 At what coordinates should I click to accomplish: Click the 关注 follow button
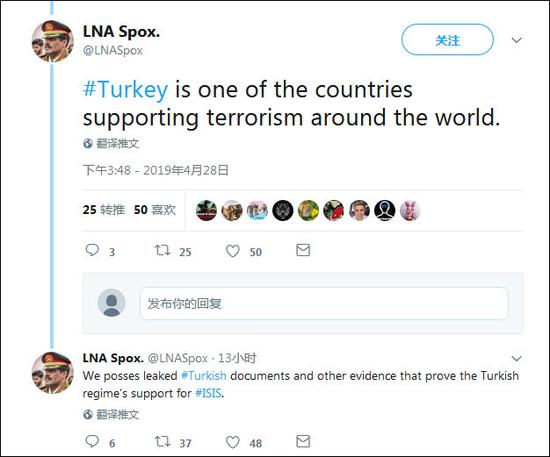(448, 40)
